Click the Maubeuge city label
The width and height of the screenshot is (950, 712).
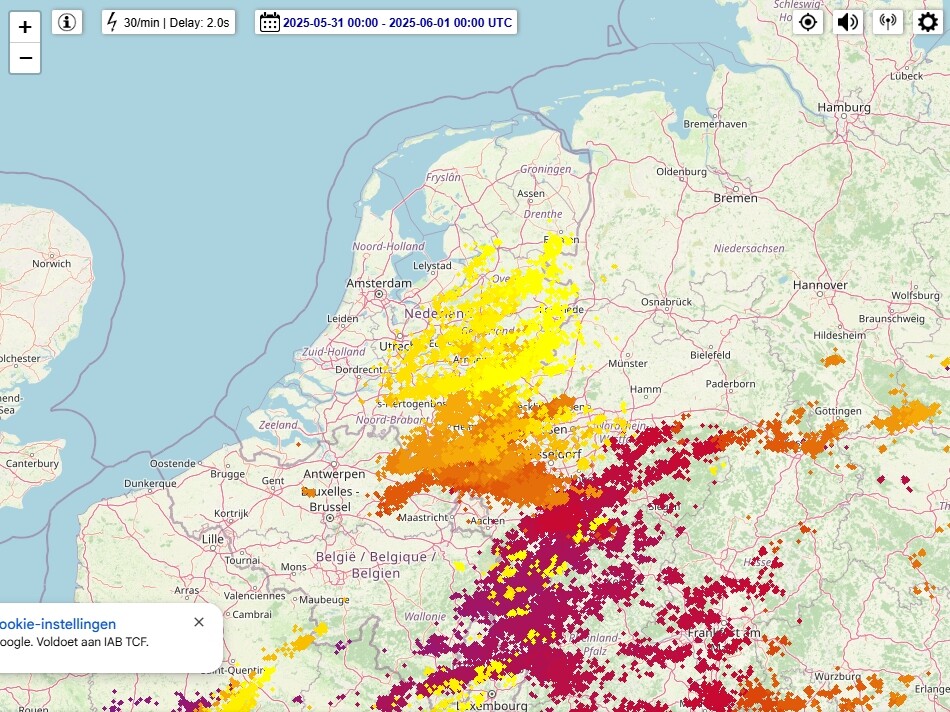pyautogui.click(x=324, y=601)
